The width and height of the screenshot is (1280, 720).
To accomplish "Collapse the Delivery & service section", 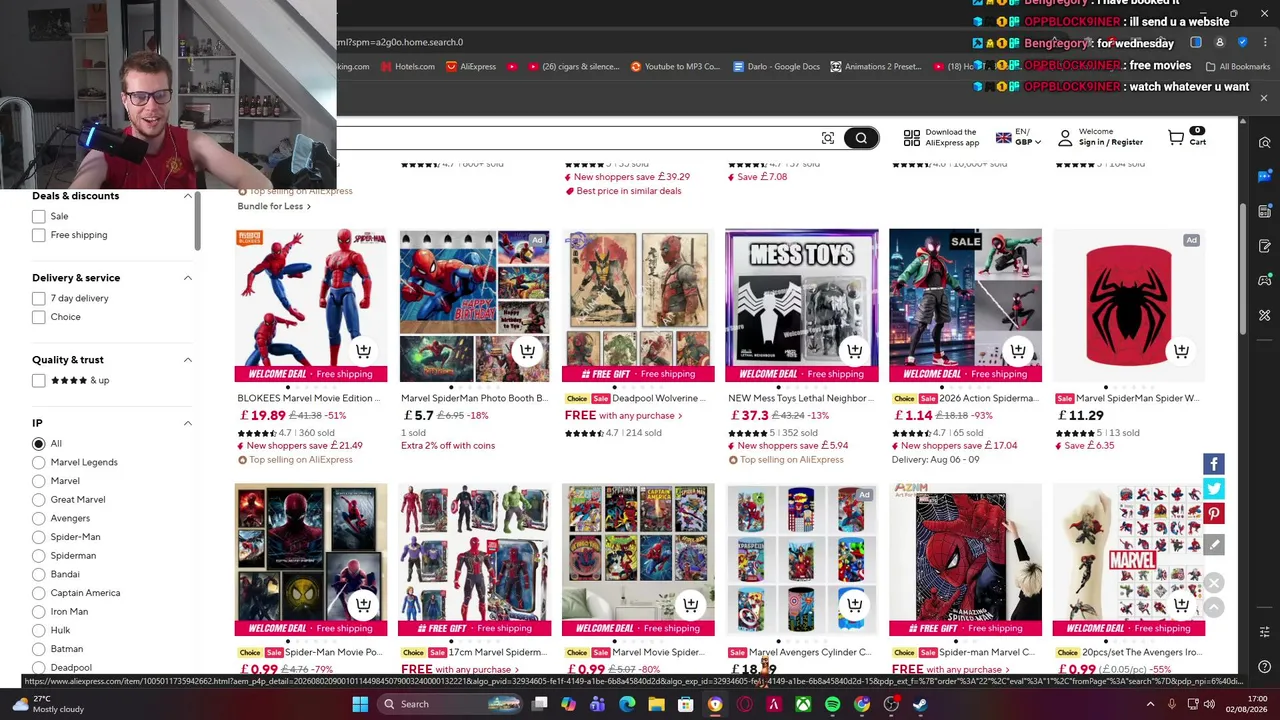I will click(x=187, y=278).
